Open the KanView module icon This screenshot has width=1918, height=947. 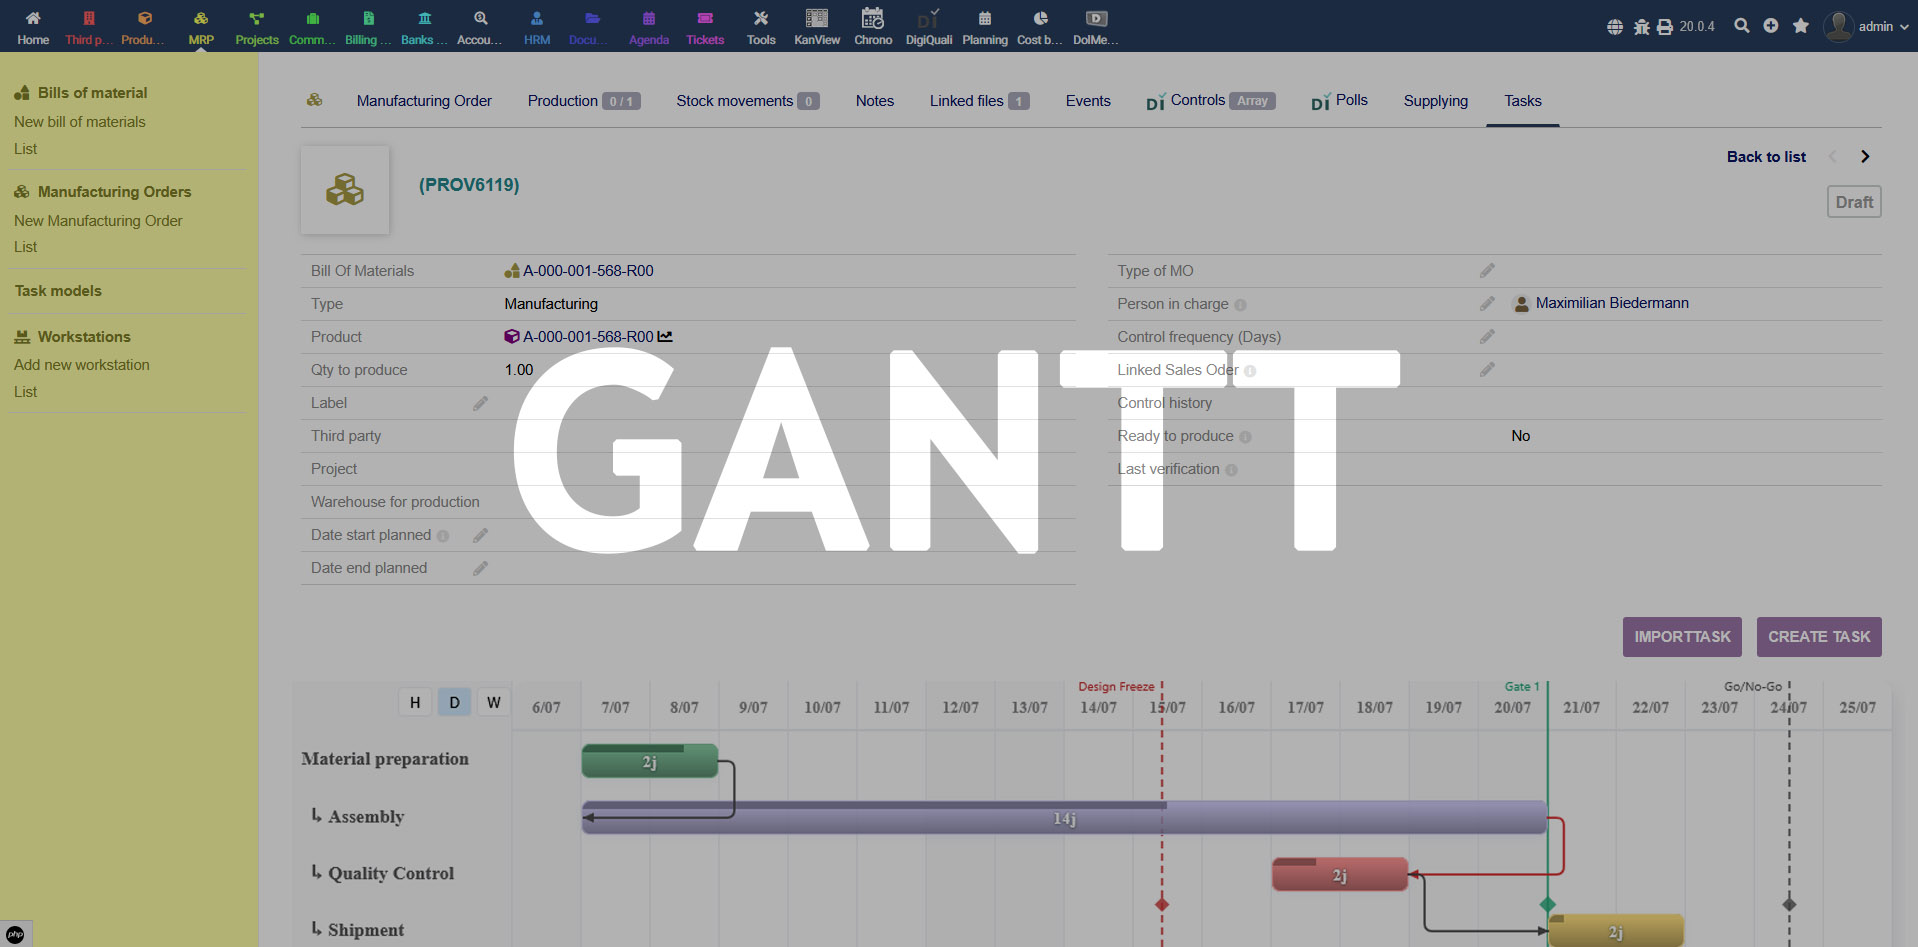pyautogui.click(x=816, y=19)
